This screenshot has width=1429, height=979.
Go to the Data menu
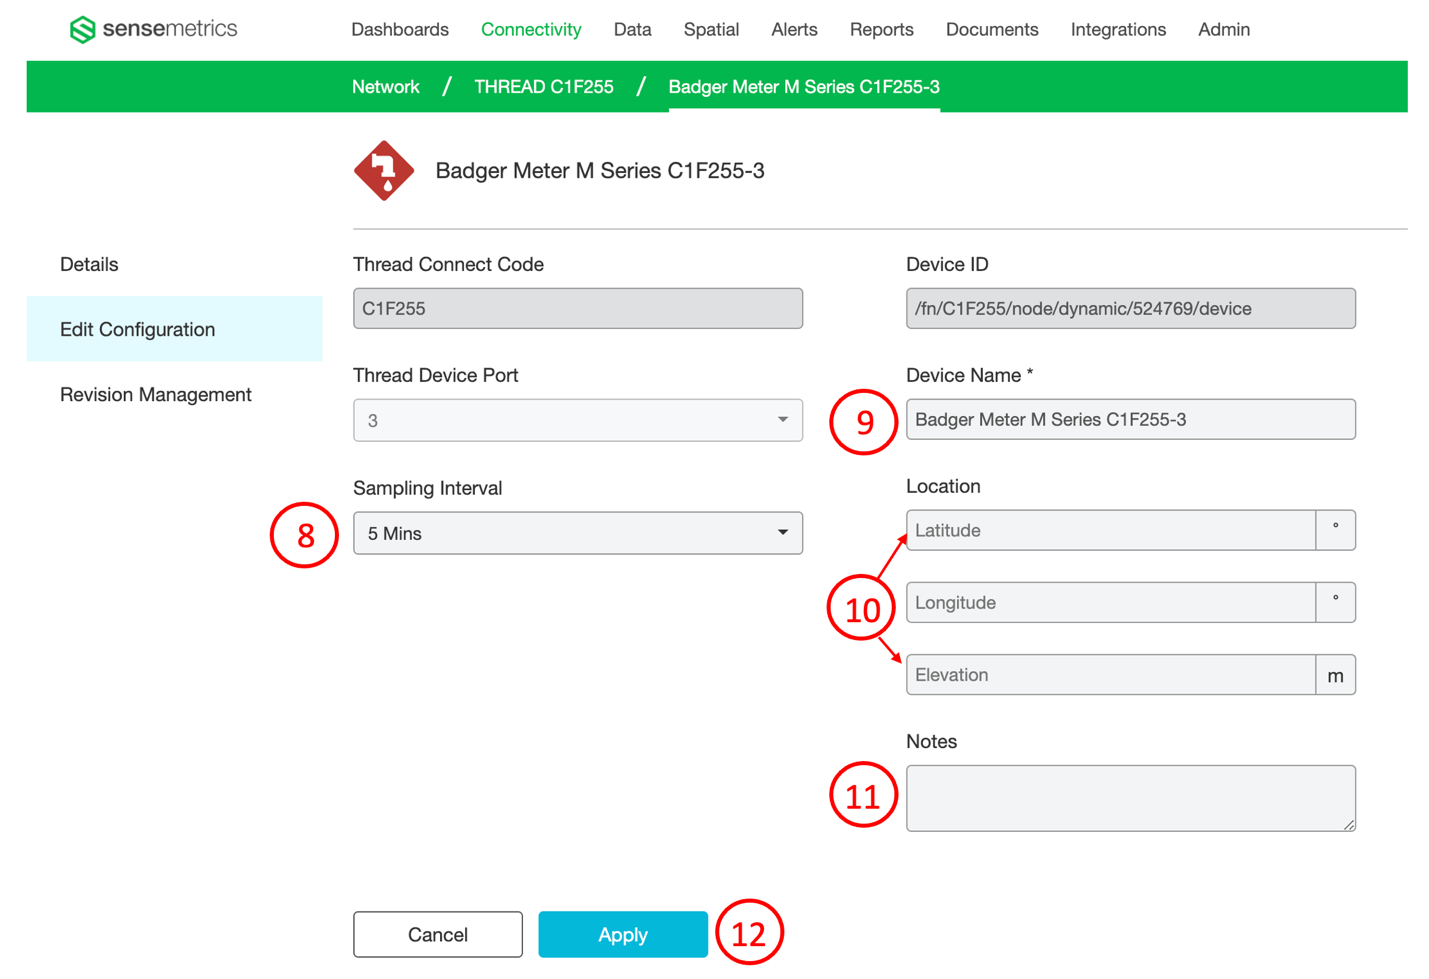tap(632, 30)
